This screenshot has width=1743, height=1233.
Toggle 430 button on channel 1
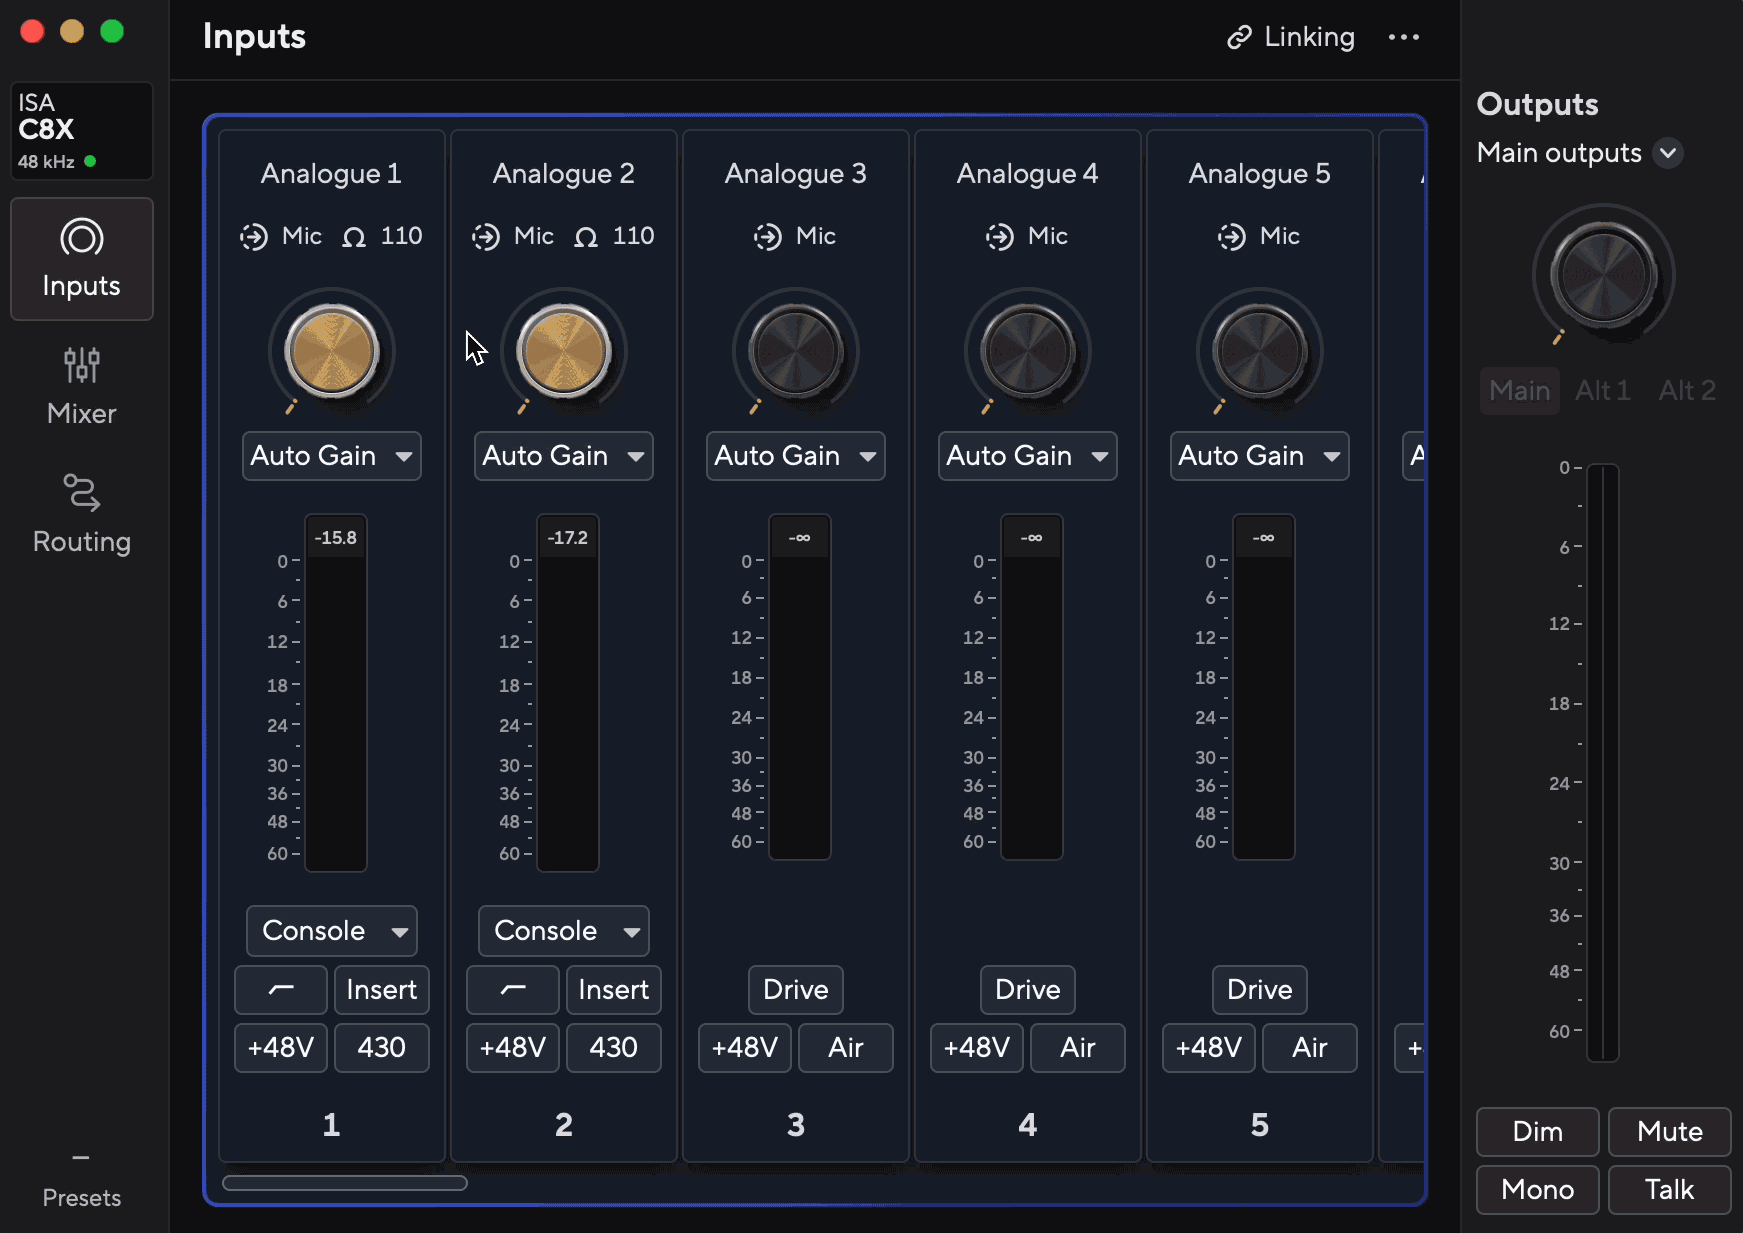click(382, 1048)
